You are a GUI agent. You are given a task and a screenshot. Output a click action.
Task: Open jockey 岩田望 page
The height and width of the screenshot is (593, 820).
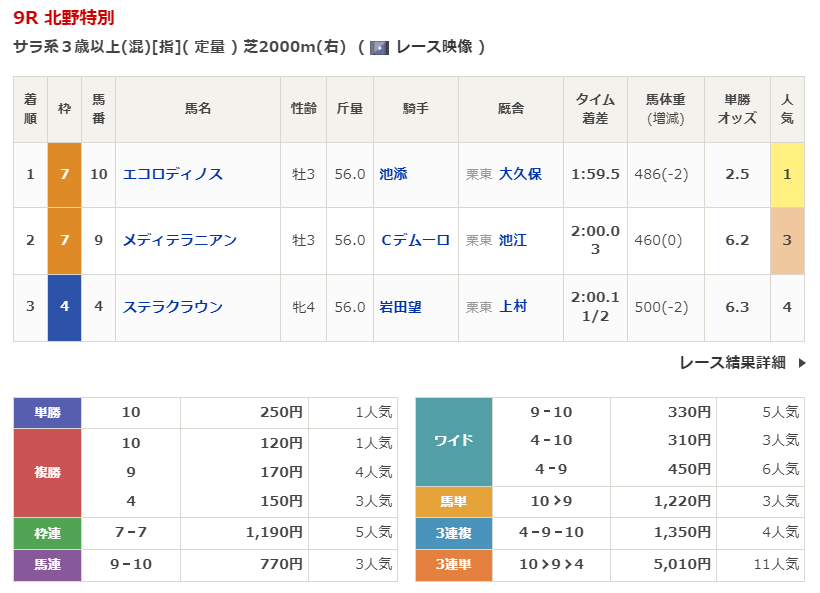(400, 307)
